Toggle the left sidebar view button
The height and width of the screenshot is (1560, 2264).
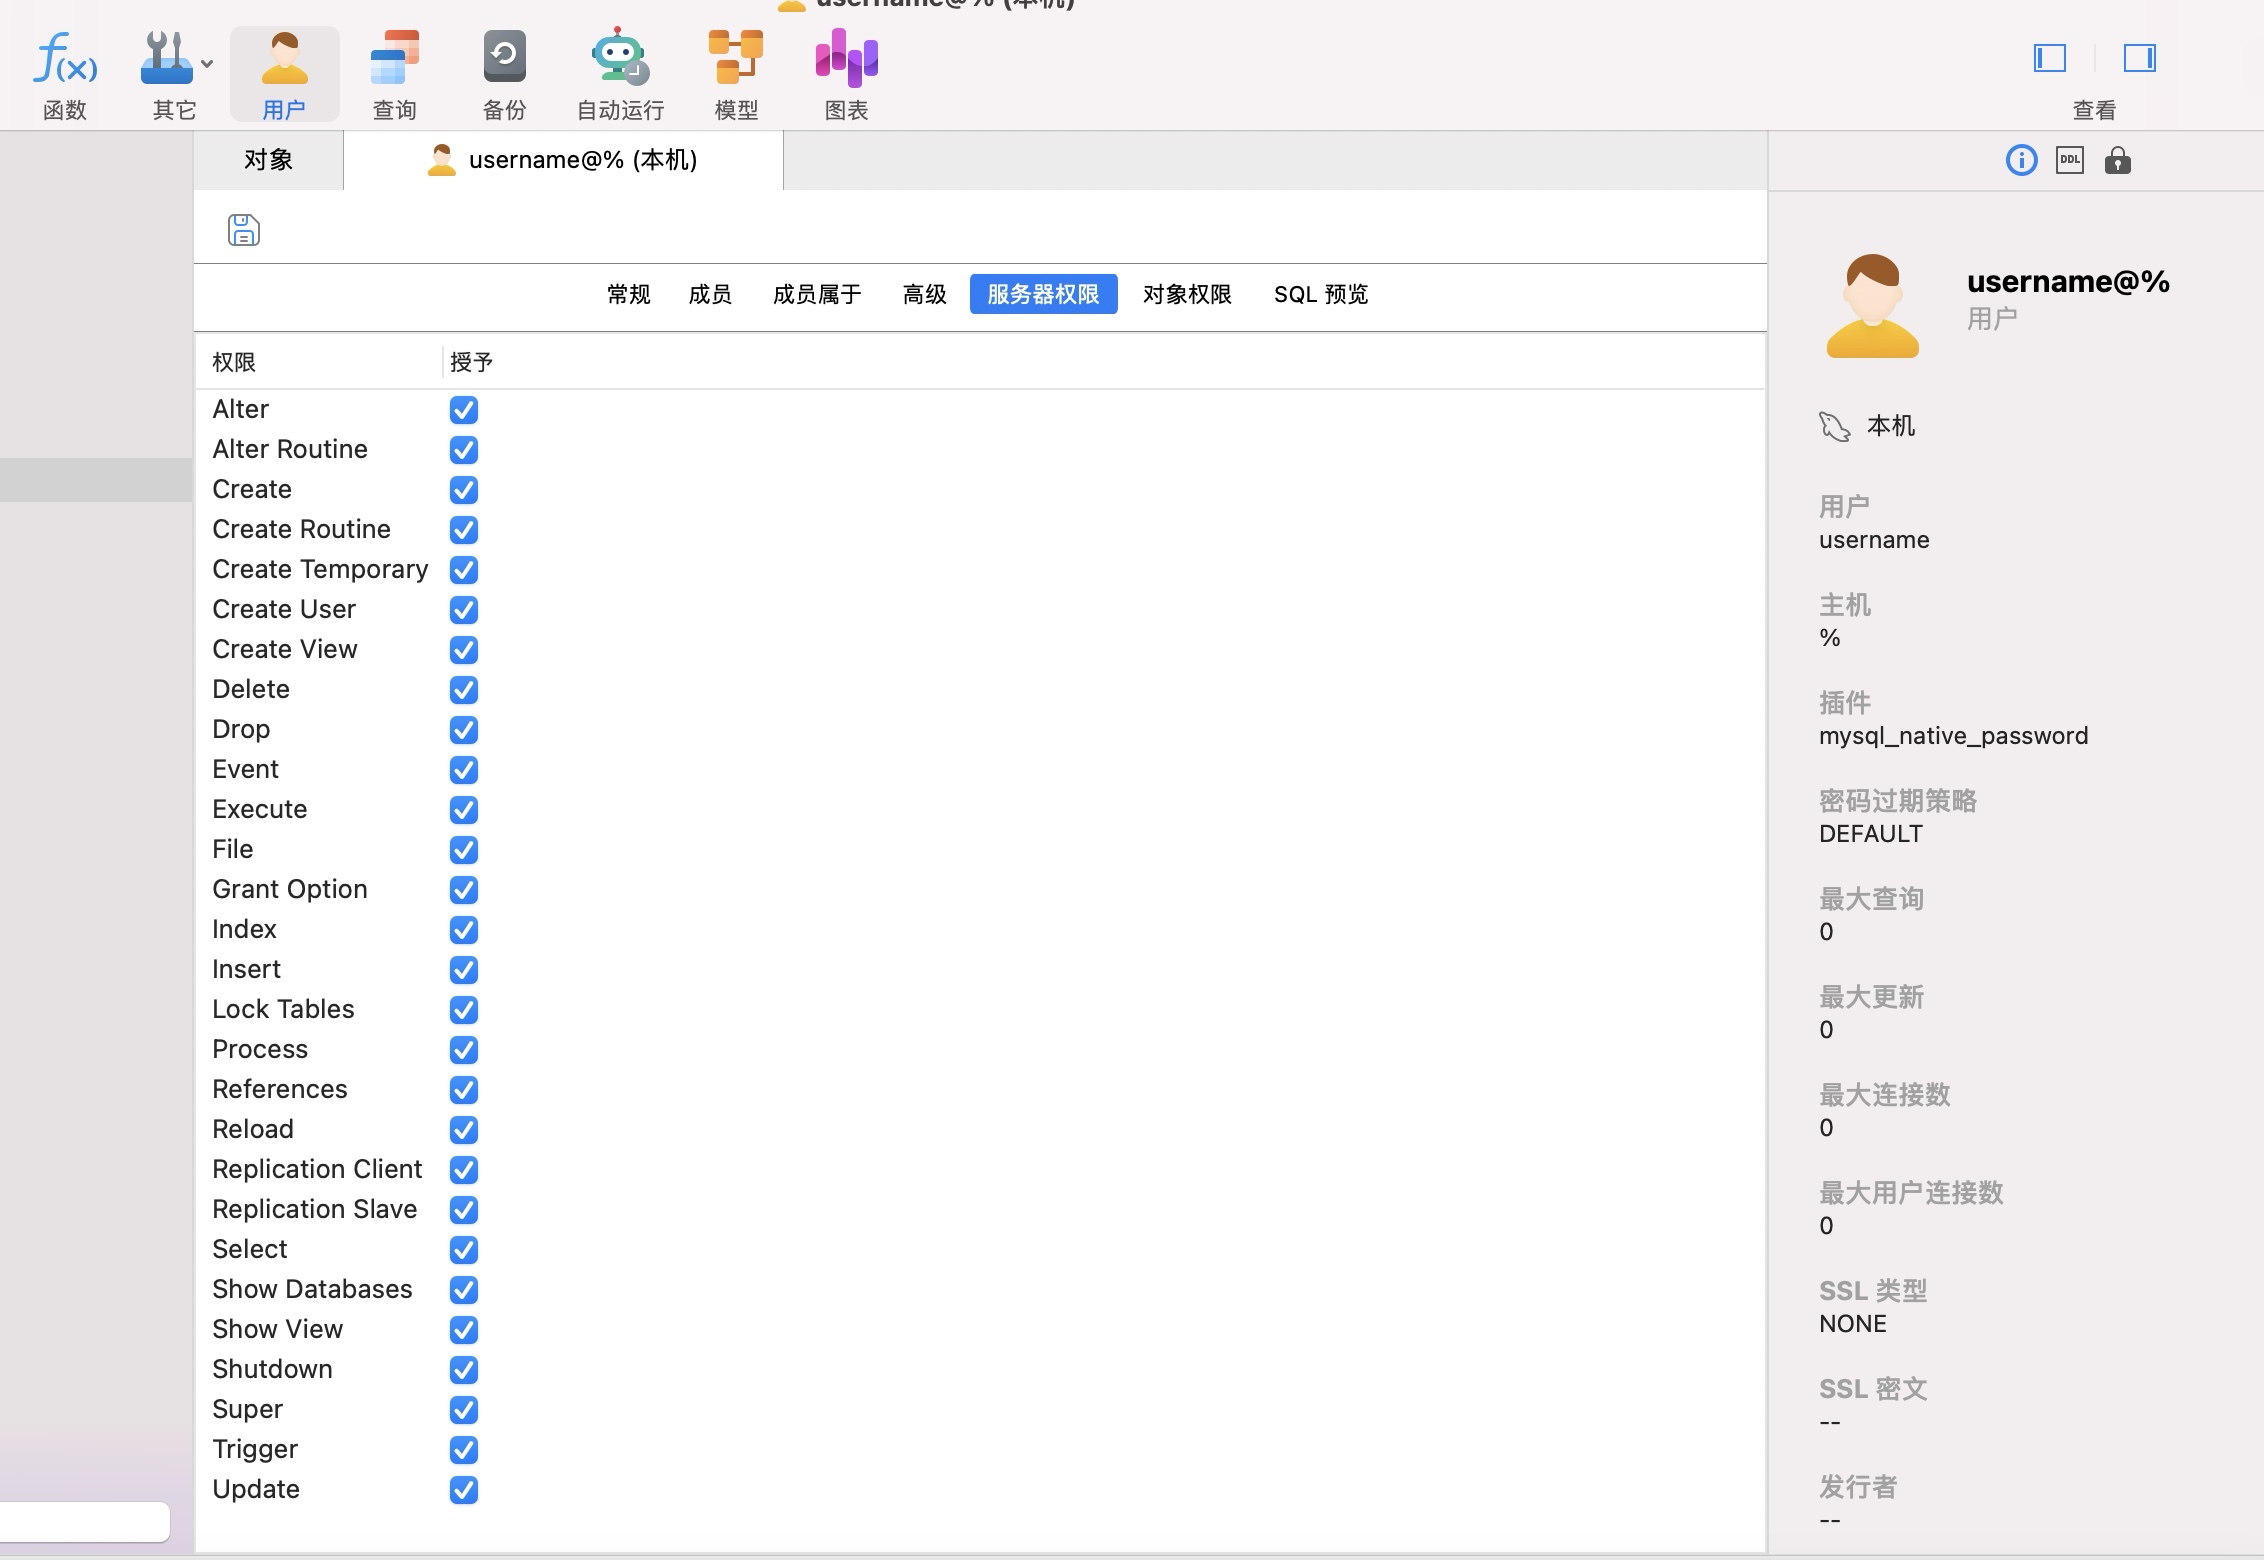(x=2049, y=58)
